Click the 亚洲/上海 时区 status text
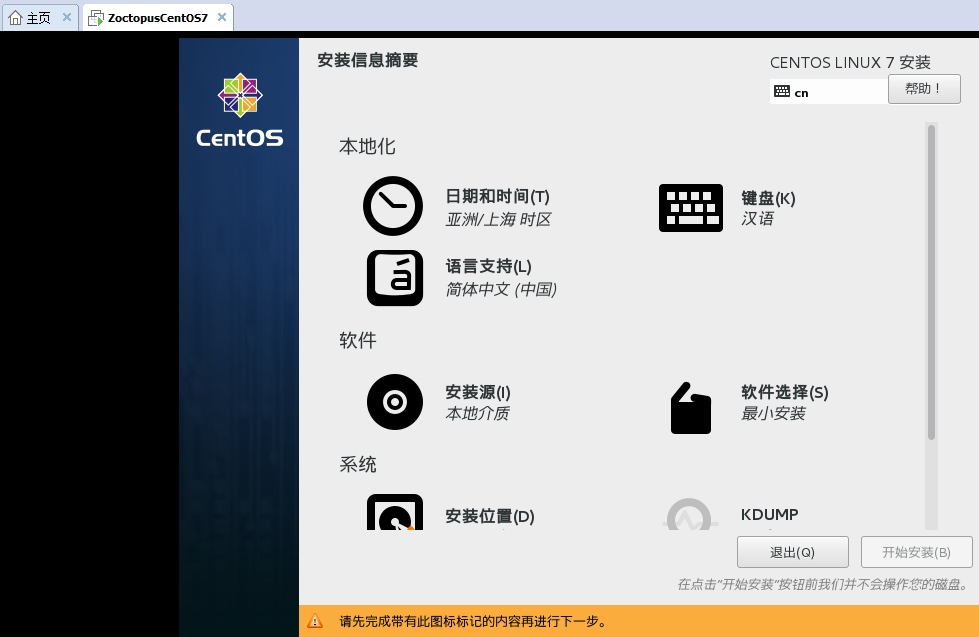This screenshot has width=979, height=637. pyautogui.click(x=498, y=219)
